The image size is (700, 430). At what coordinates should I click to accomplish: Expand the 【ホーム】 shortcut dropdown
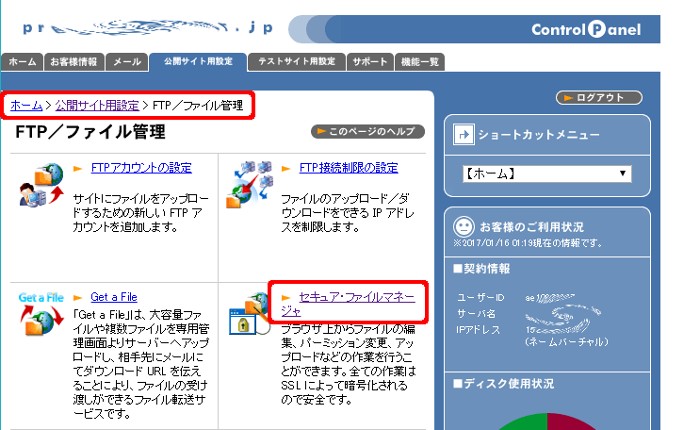coord(547,173)
